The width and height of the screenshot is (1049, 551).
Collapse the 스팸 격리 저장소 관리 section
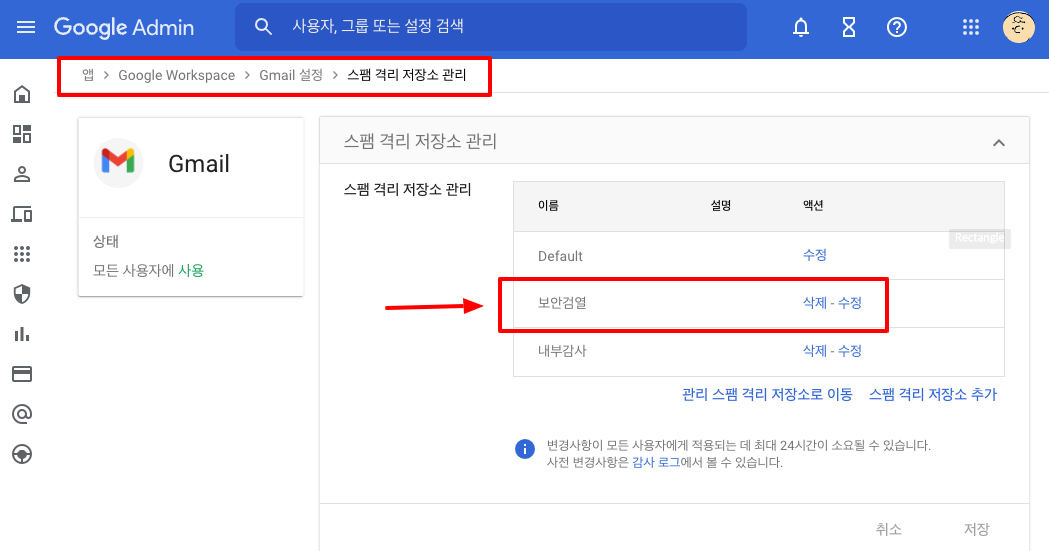(999, 142)
